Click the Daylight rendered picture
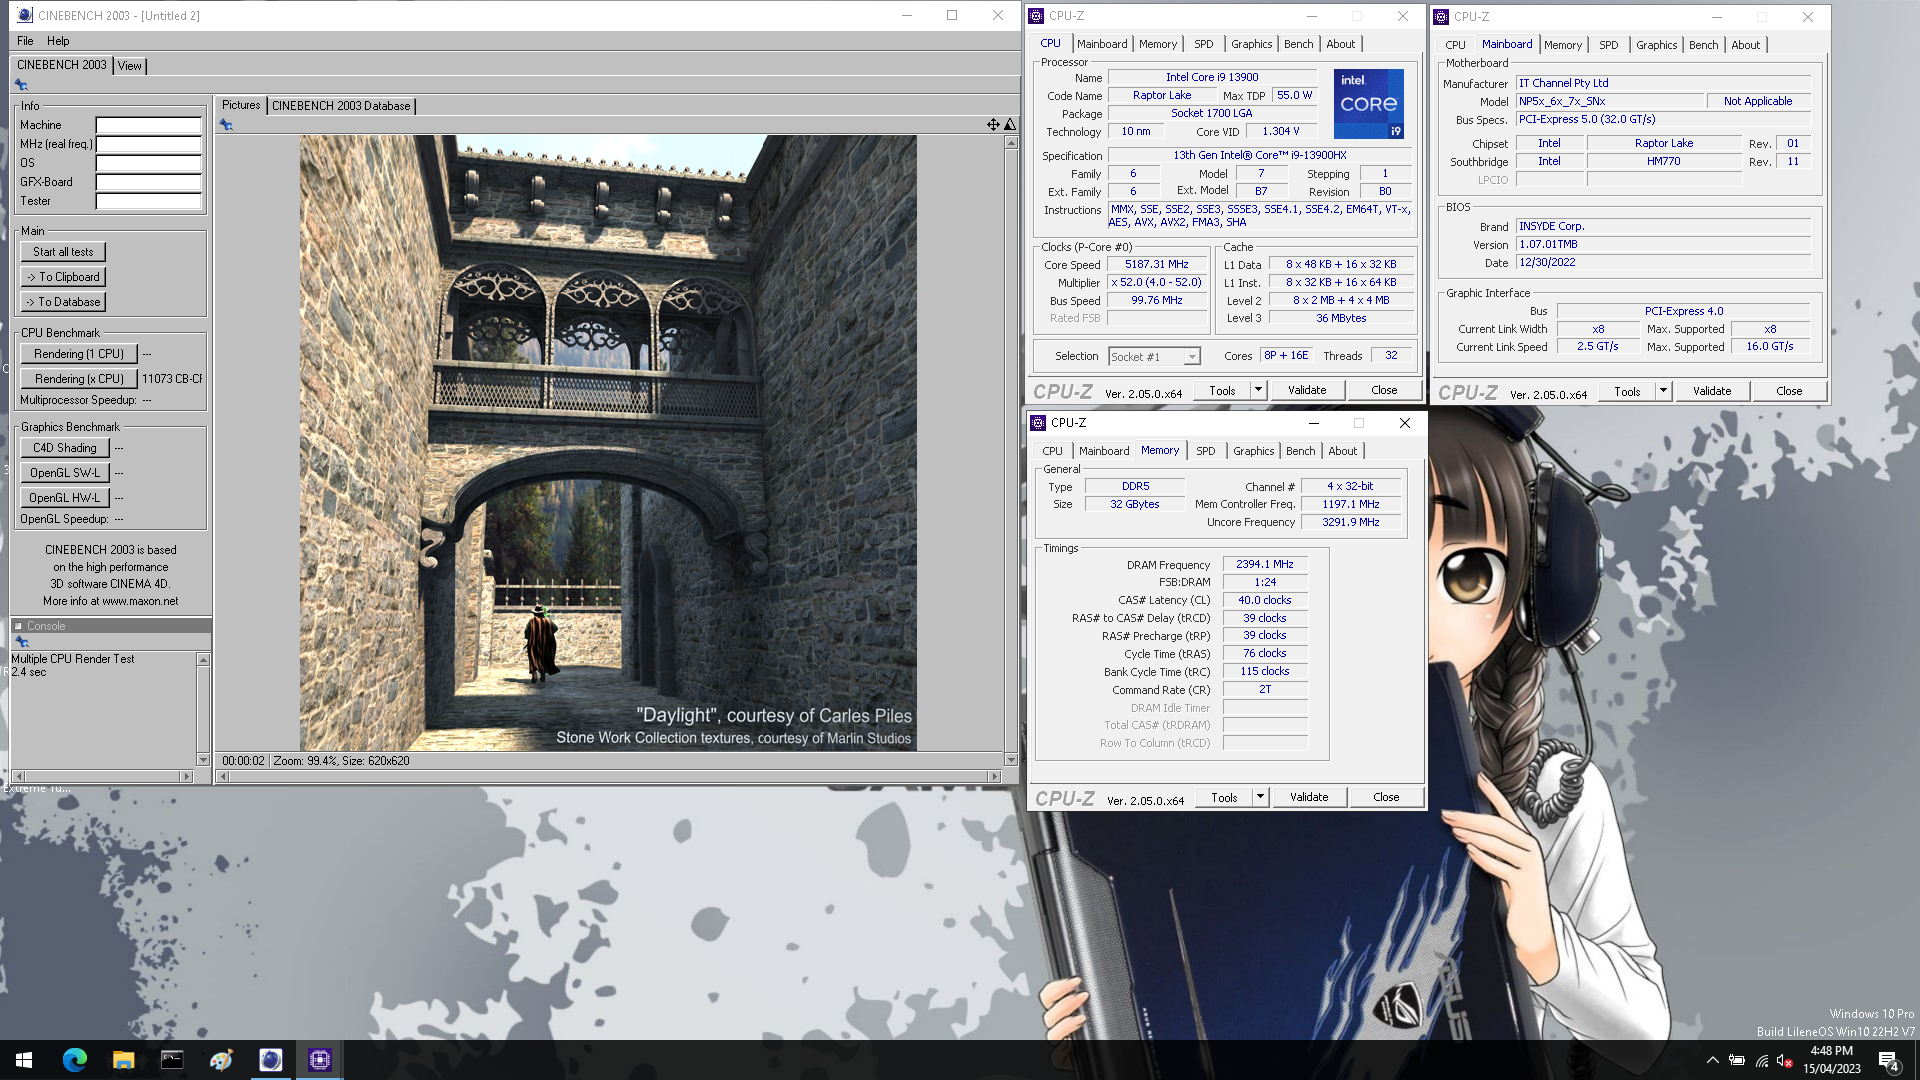Viewport: 1920px width, 1080px height. (x=608, y=443)
